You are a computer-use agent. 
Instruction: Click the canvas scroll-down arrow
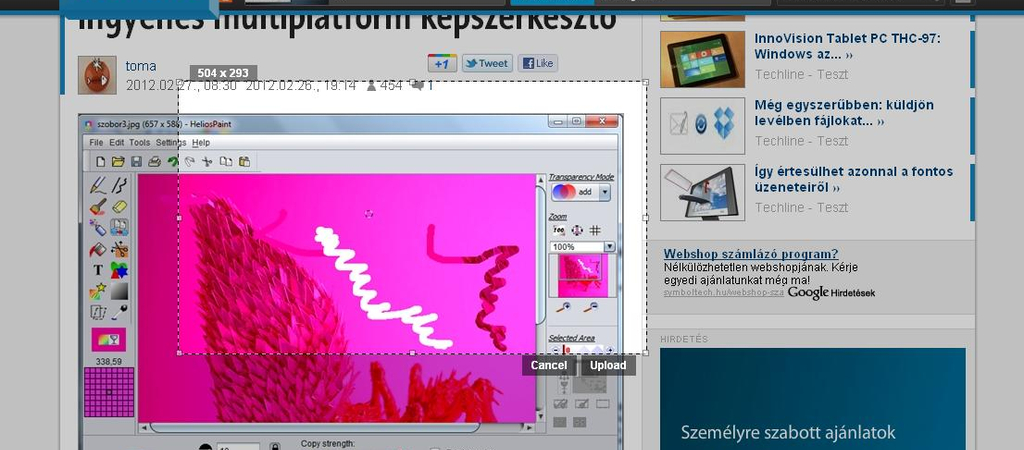pos(540,417)
